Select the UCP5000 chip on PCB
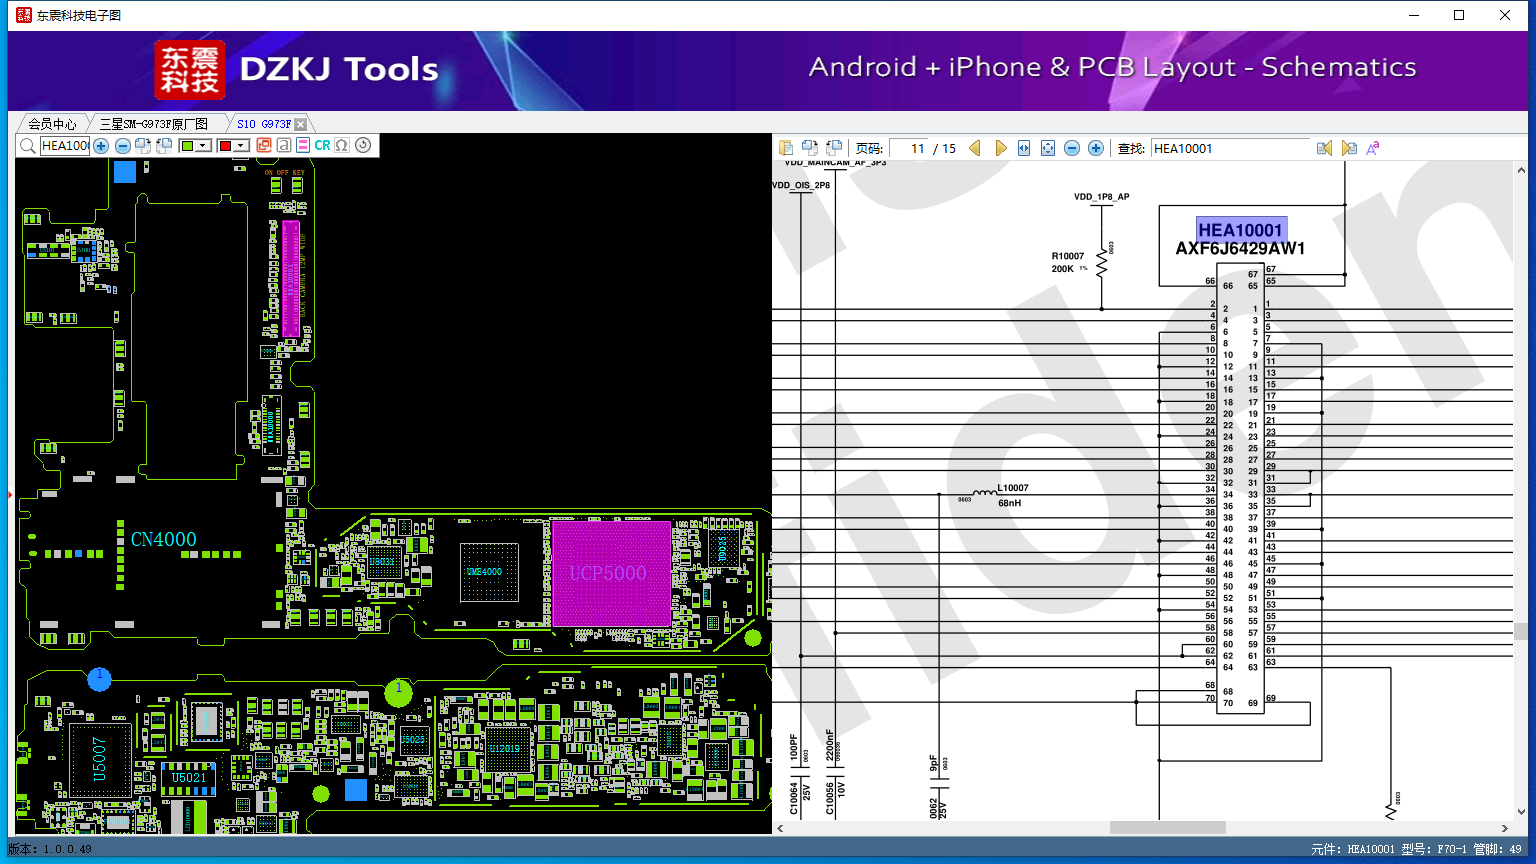 pos(610,574)
